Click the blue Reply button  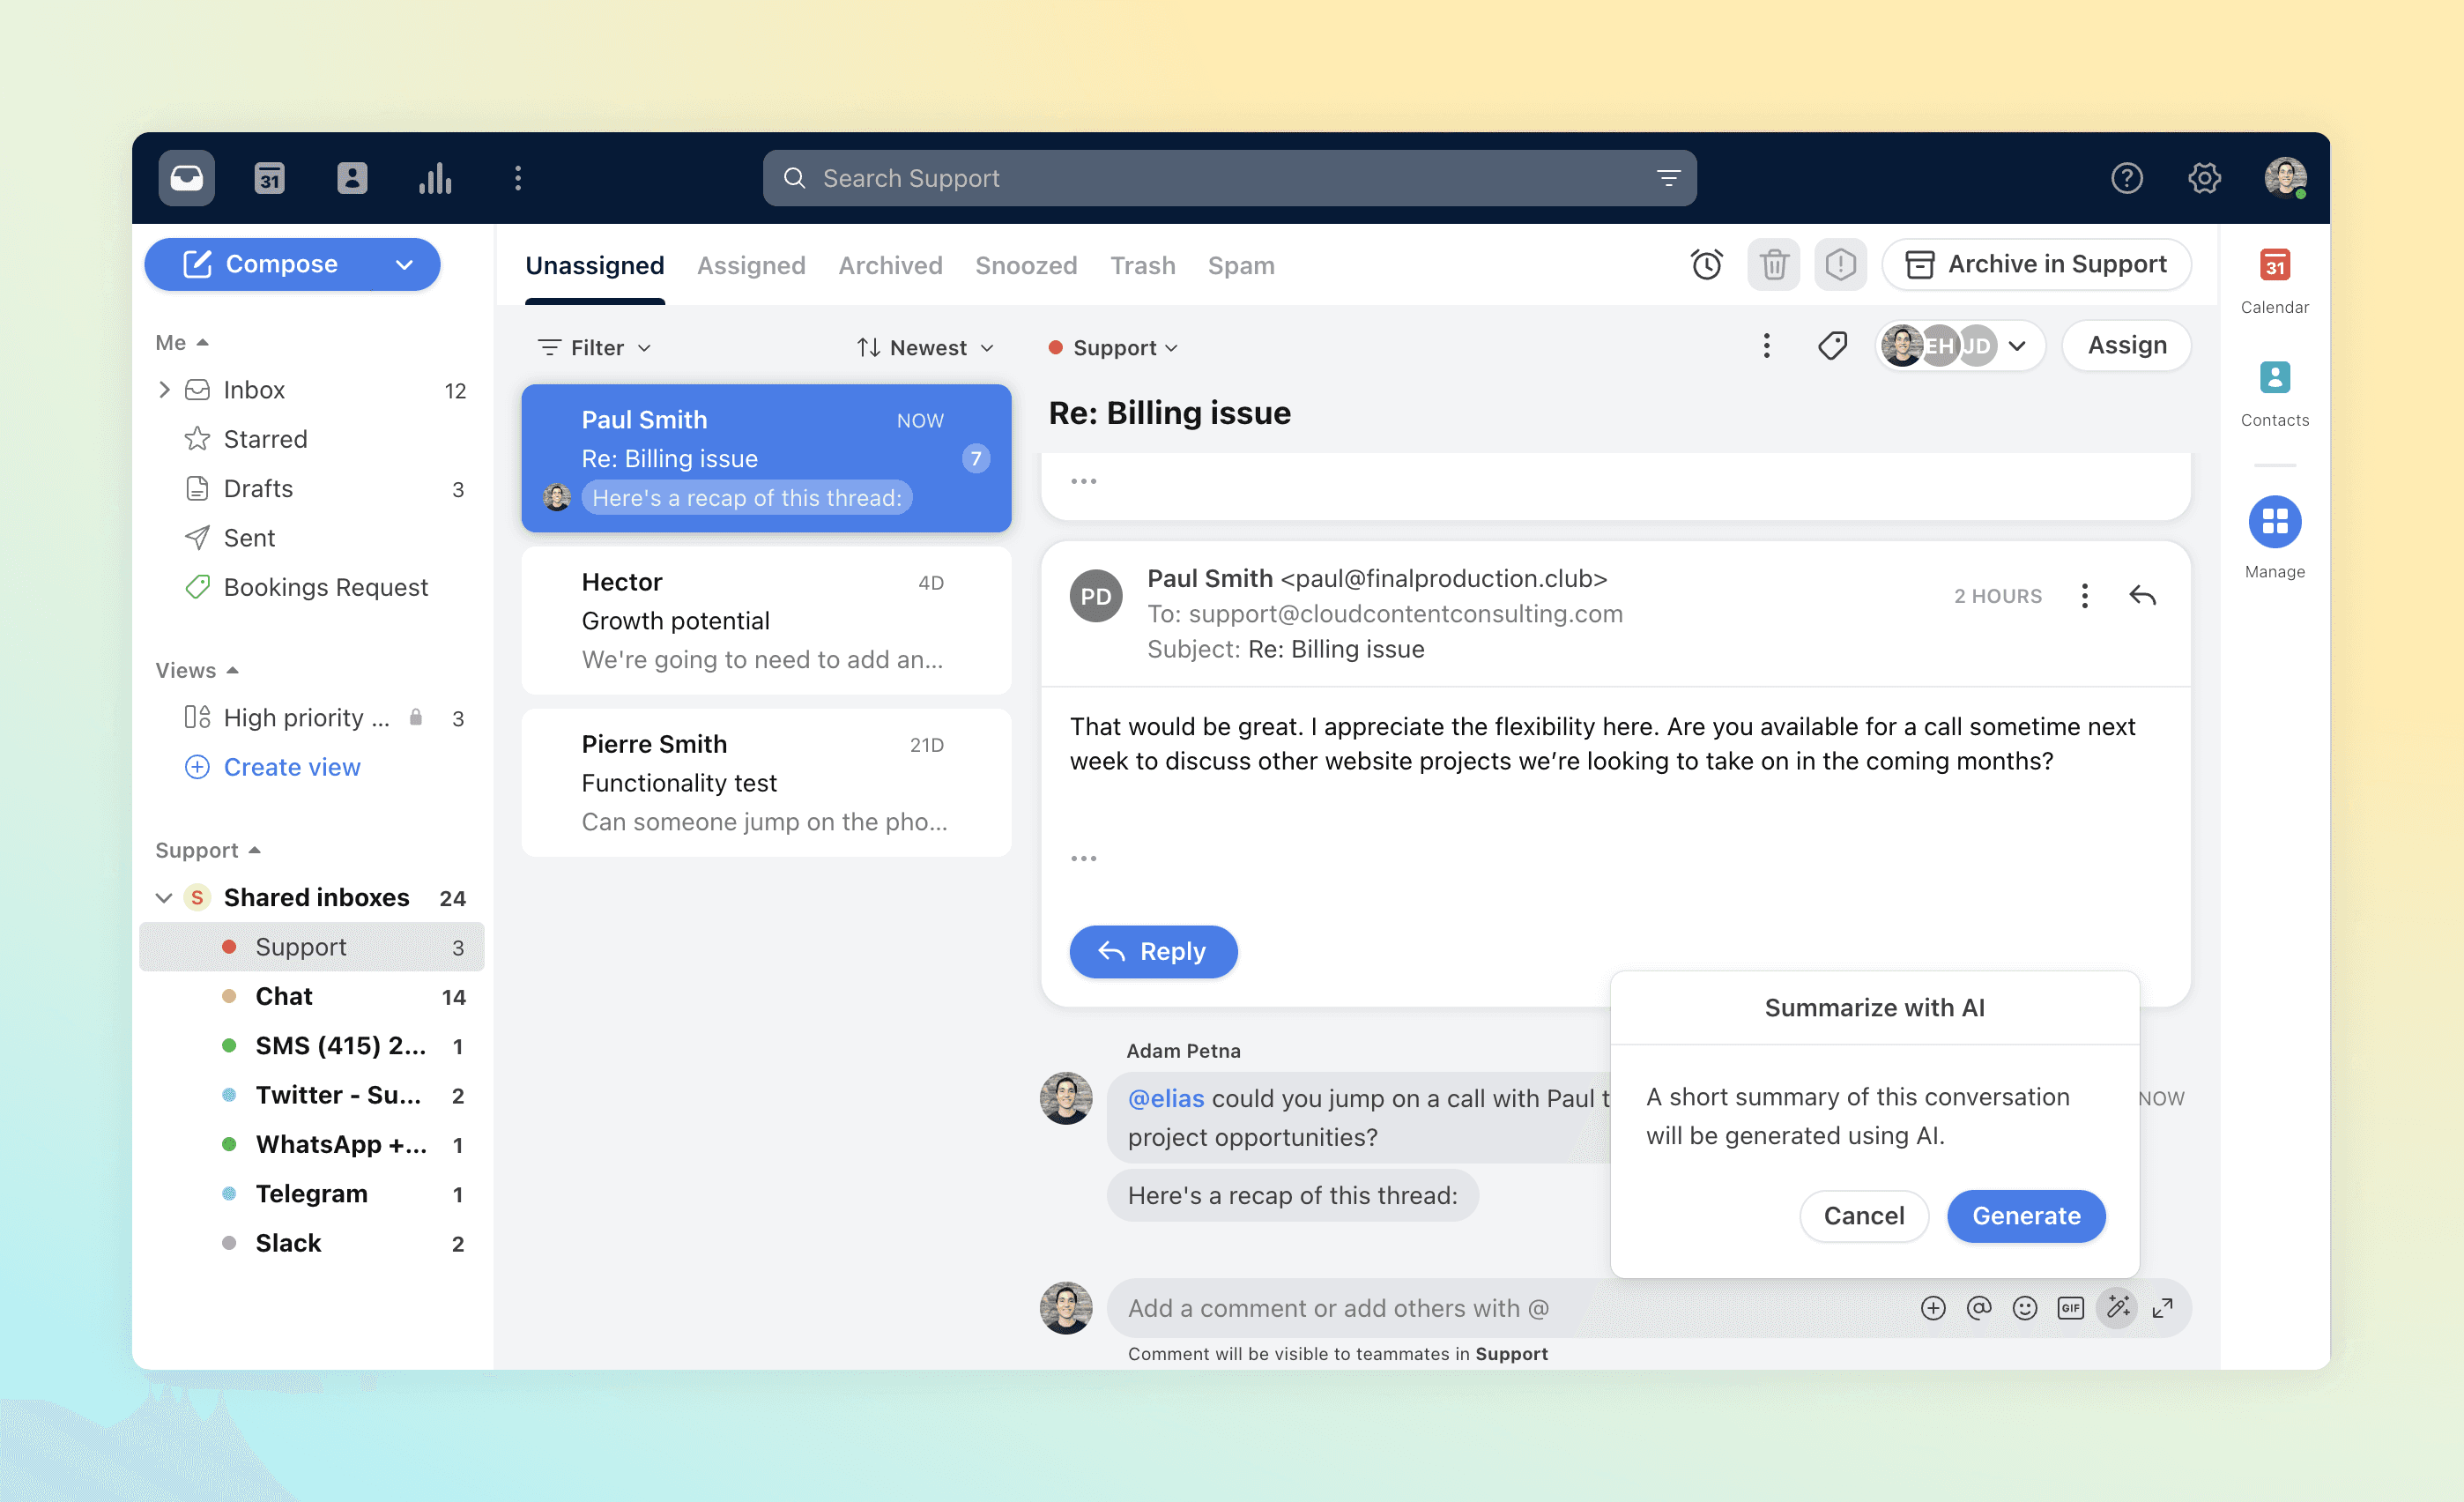pyautogui.click(x=1153, y=951)
